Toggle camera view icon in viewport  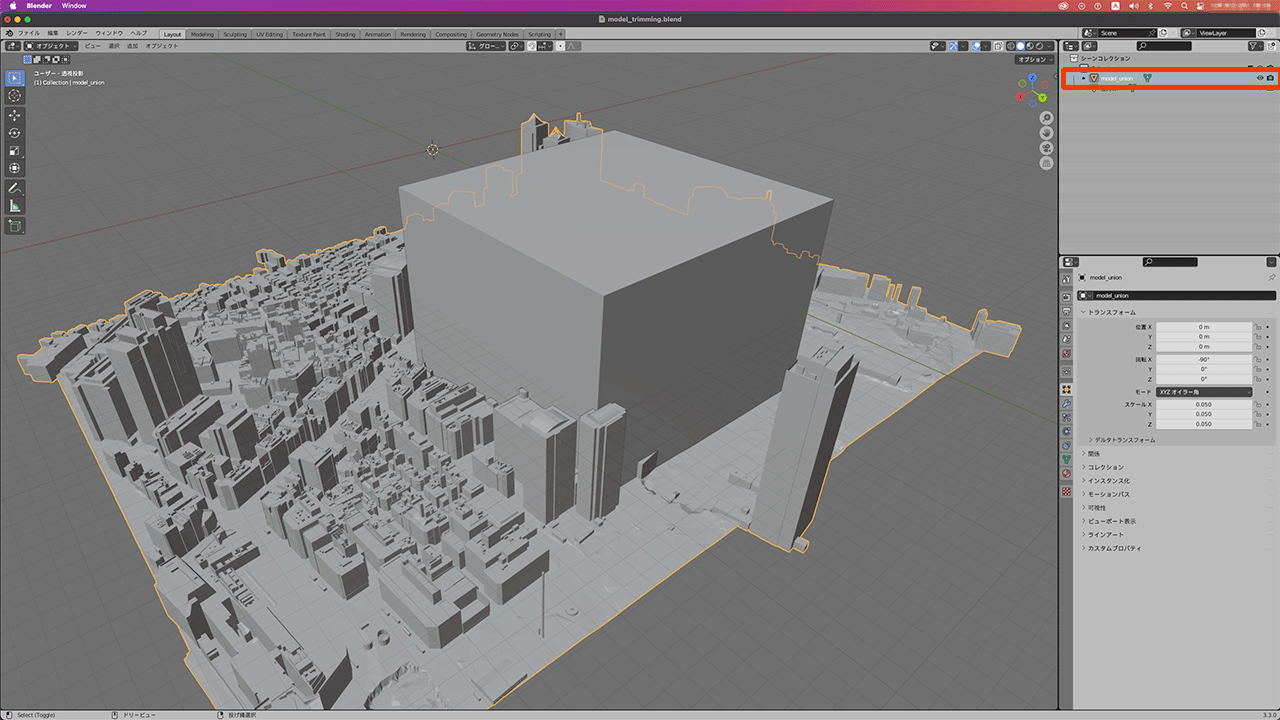pyautogui.click(x=1046, y=147)
